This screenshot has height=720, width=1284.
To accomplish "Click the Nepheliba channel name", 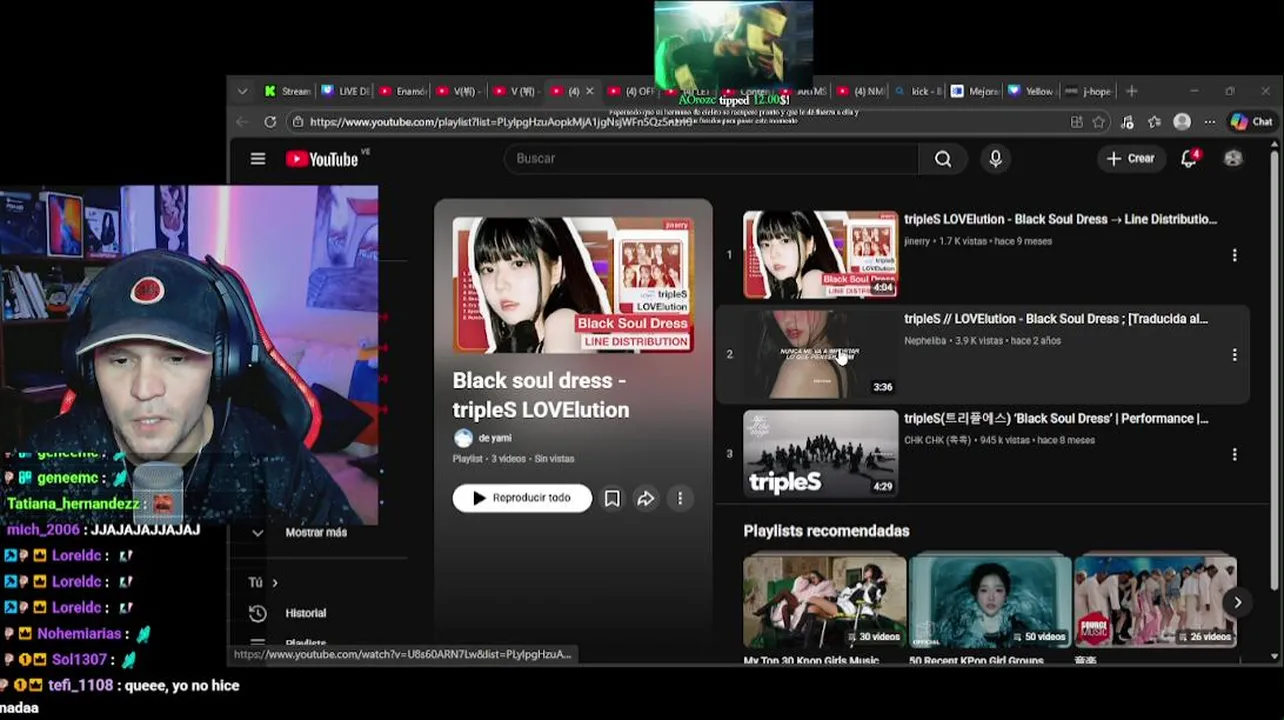I will 926,341.
